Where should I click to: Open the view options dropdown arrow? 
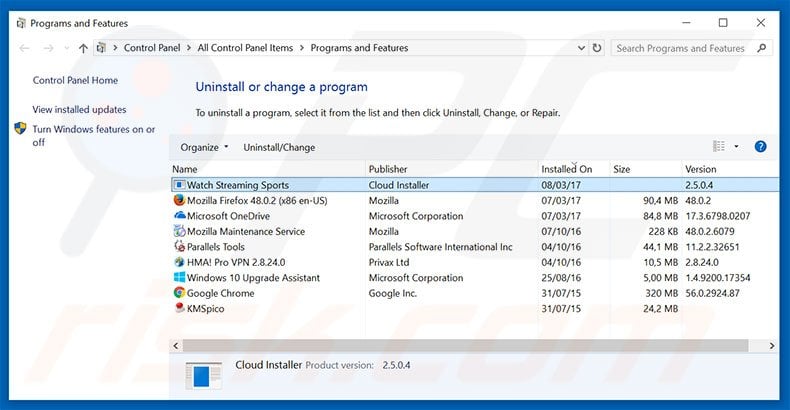[736, 147]
